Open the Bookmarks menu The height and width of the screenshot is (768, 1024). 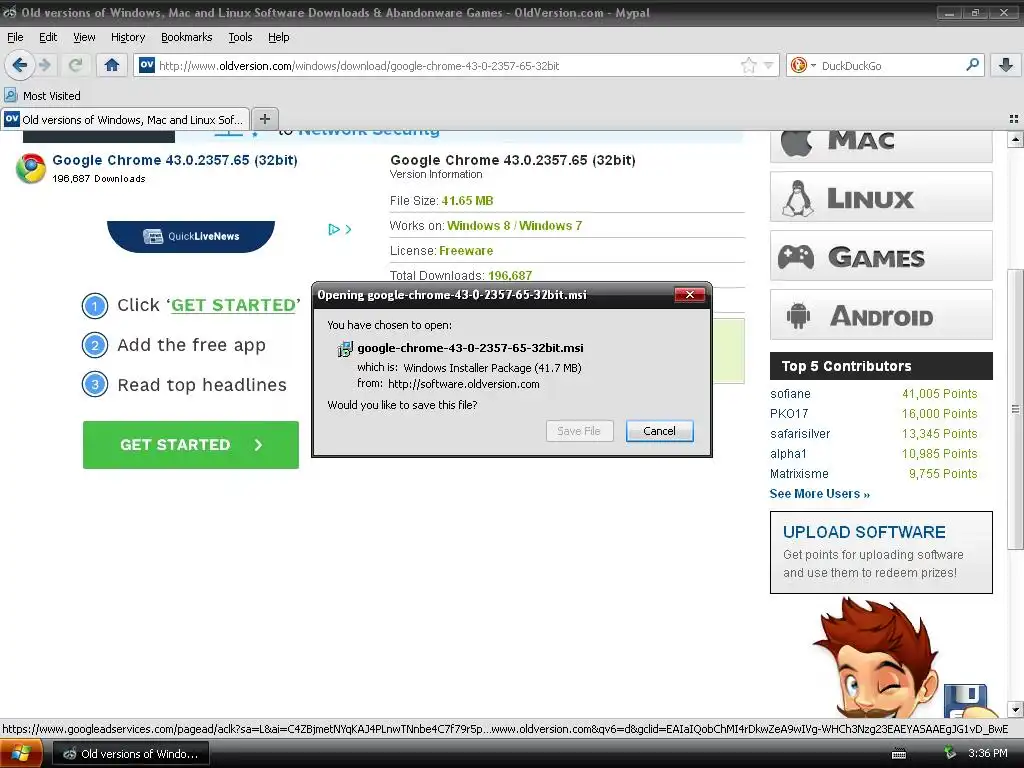187,37
